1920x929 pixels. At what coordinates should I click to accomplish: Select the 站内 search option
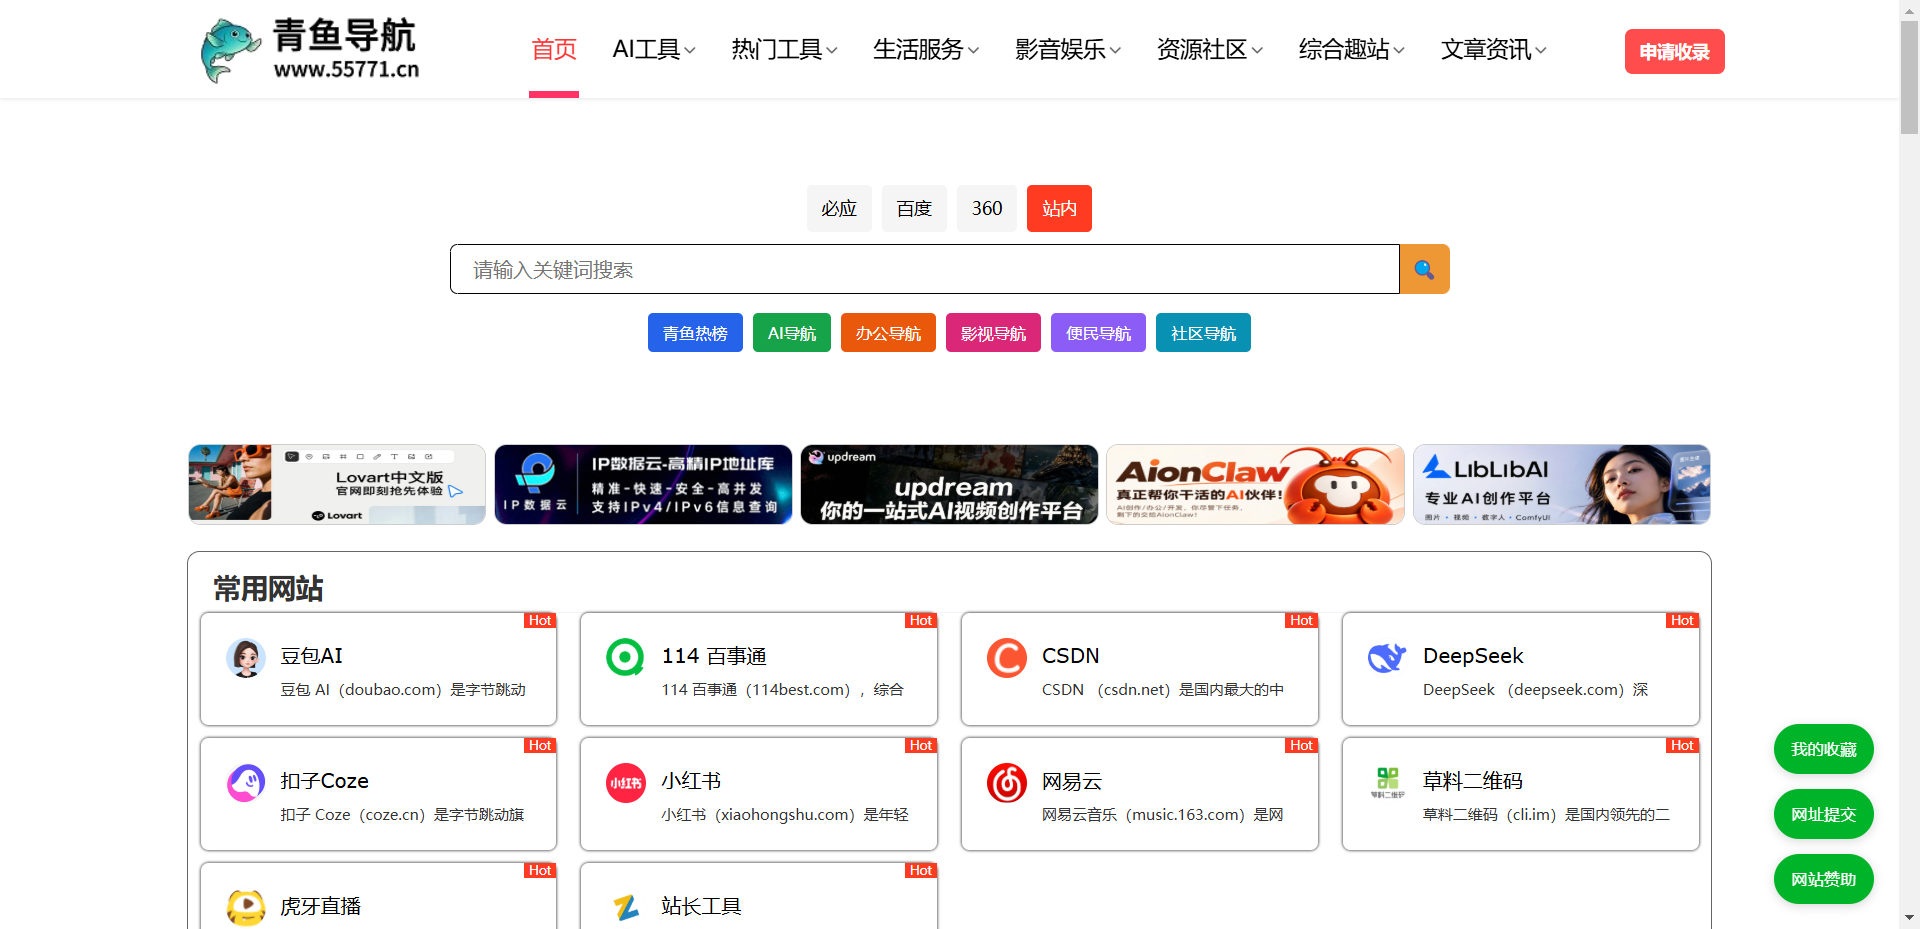1059,208
